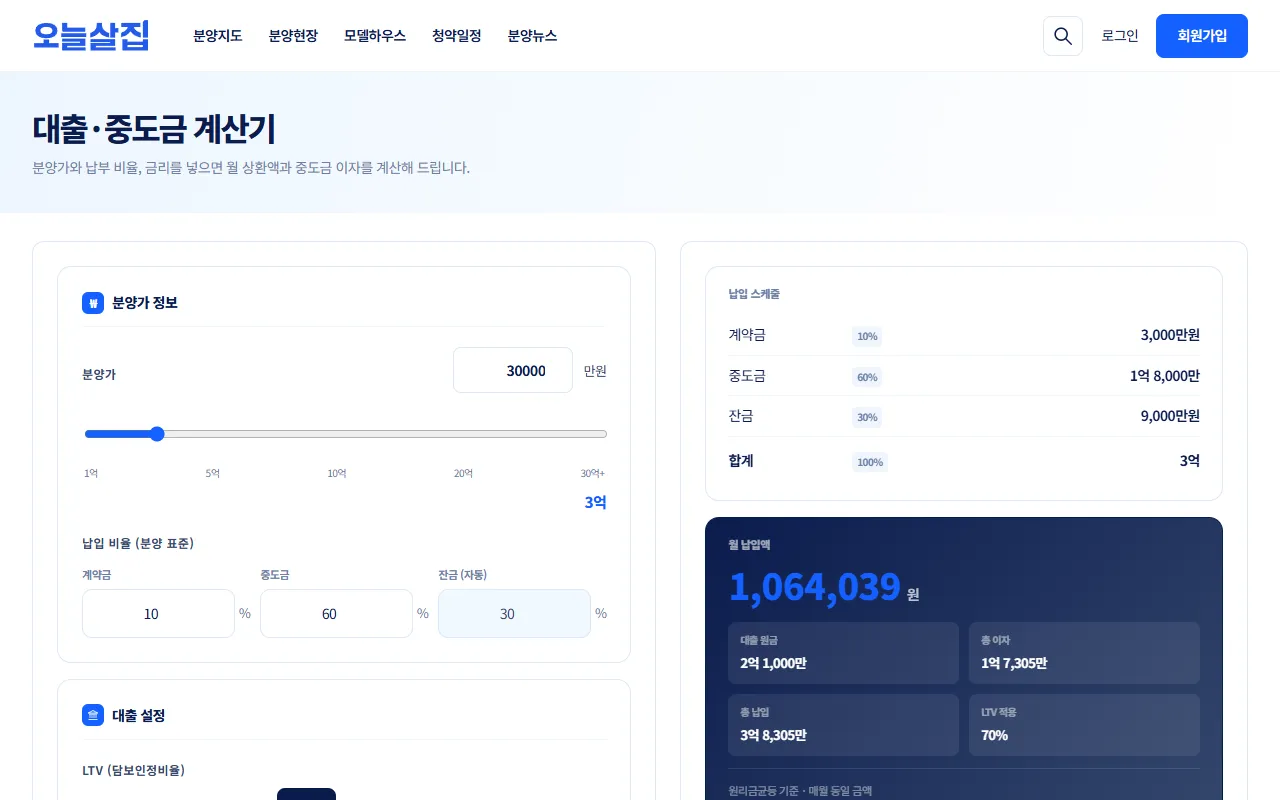1280x800 pixels.
Task: Click the 잔금 (자동) field
Action: click(x=514, y=614)
